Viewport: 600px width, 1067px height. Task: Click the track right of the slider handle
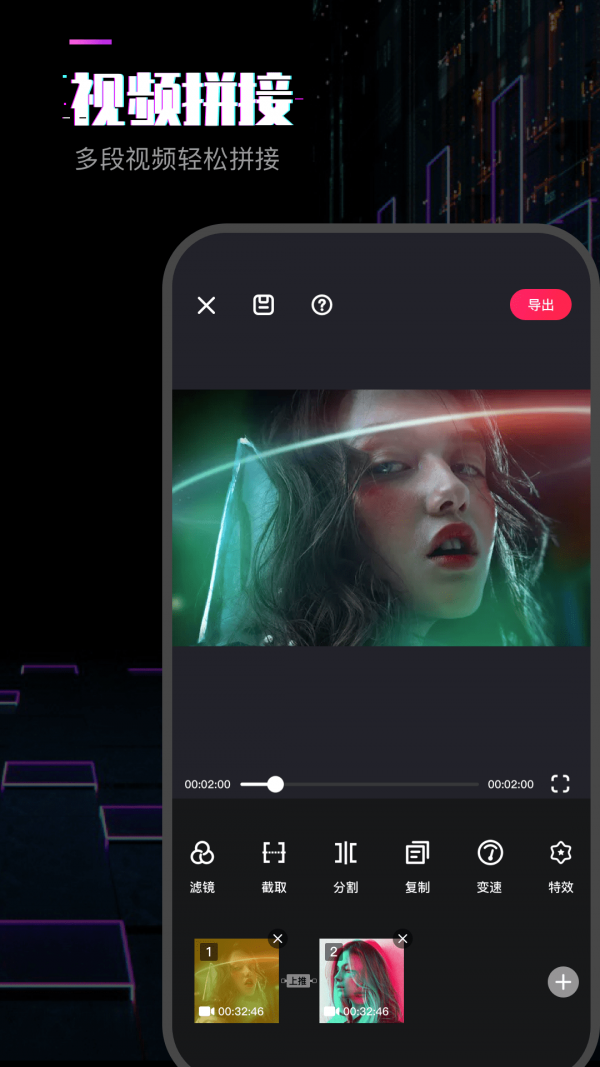(380, 784)
